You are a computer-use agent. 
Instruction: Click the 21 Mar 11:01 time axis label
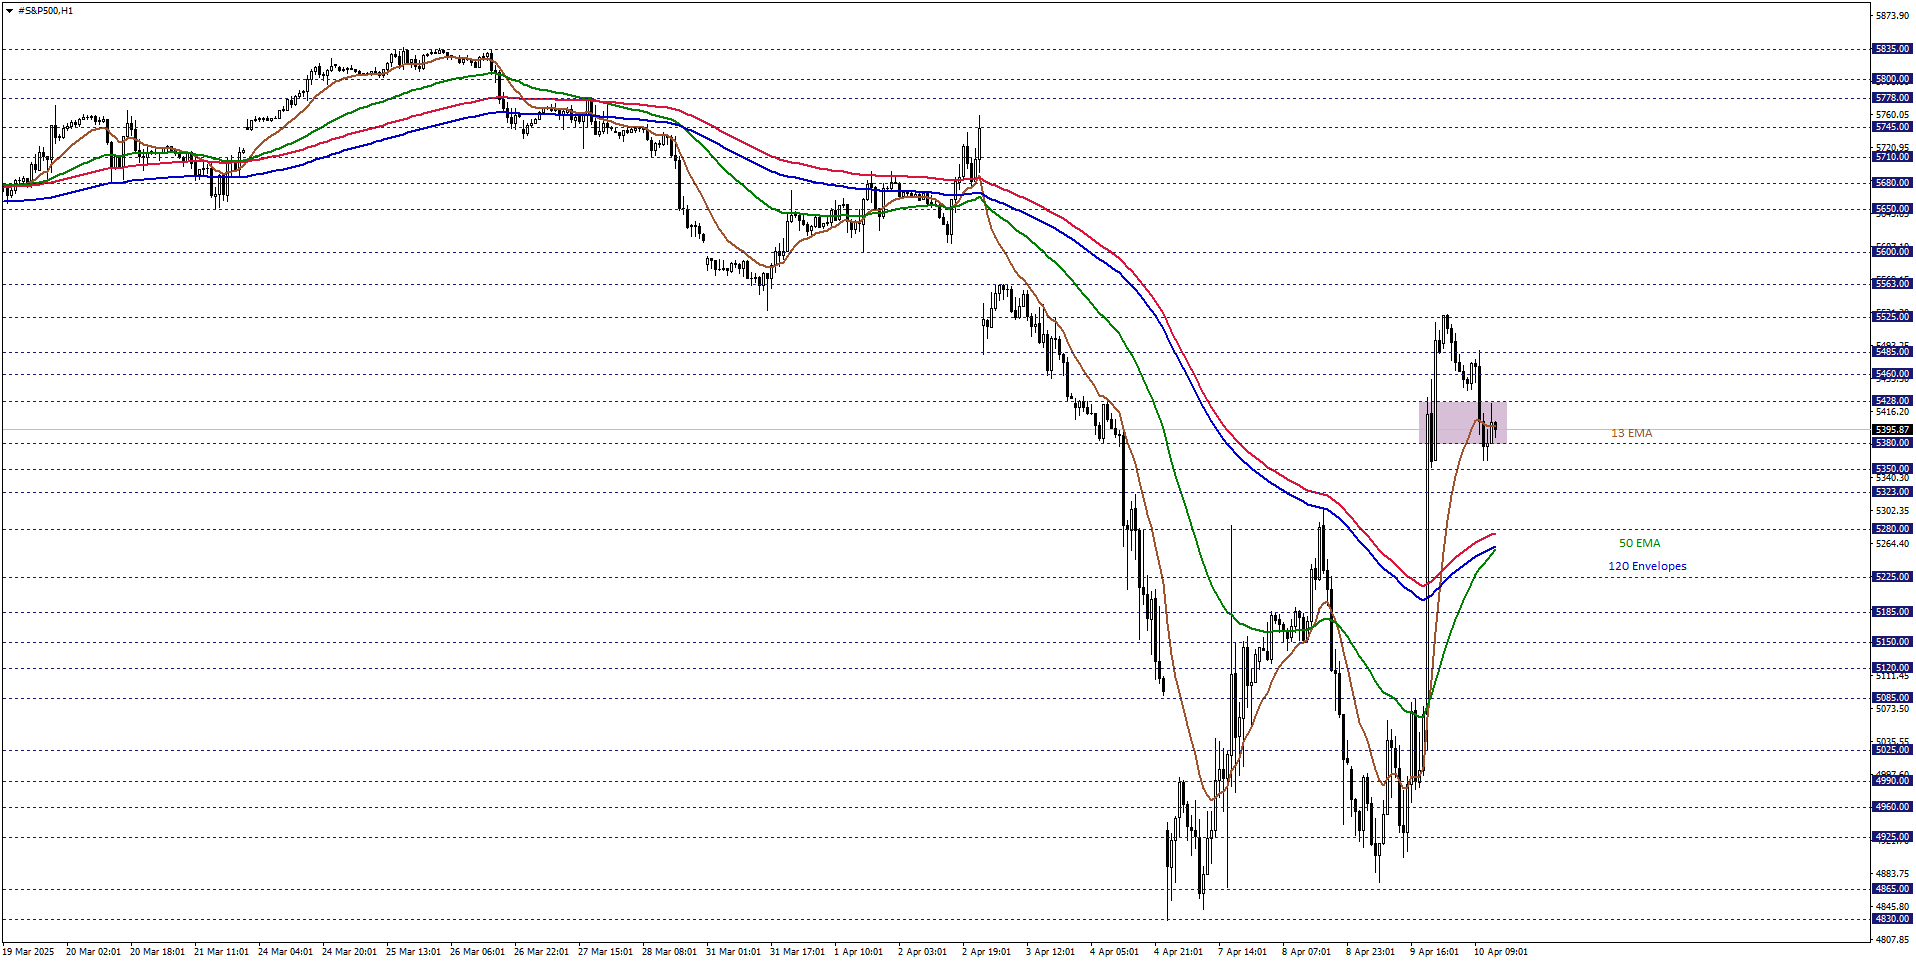tap(221, 952)
